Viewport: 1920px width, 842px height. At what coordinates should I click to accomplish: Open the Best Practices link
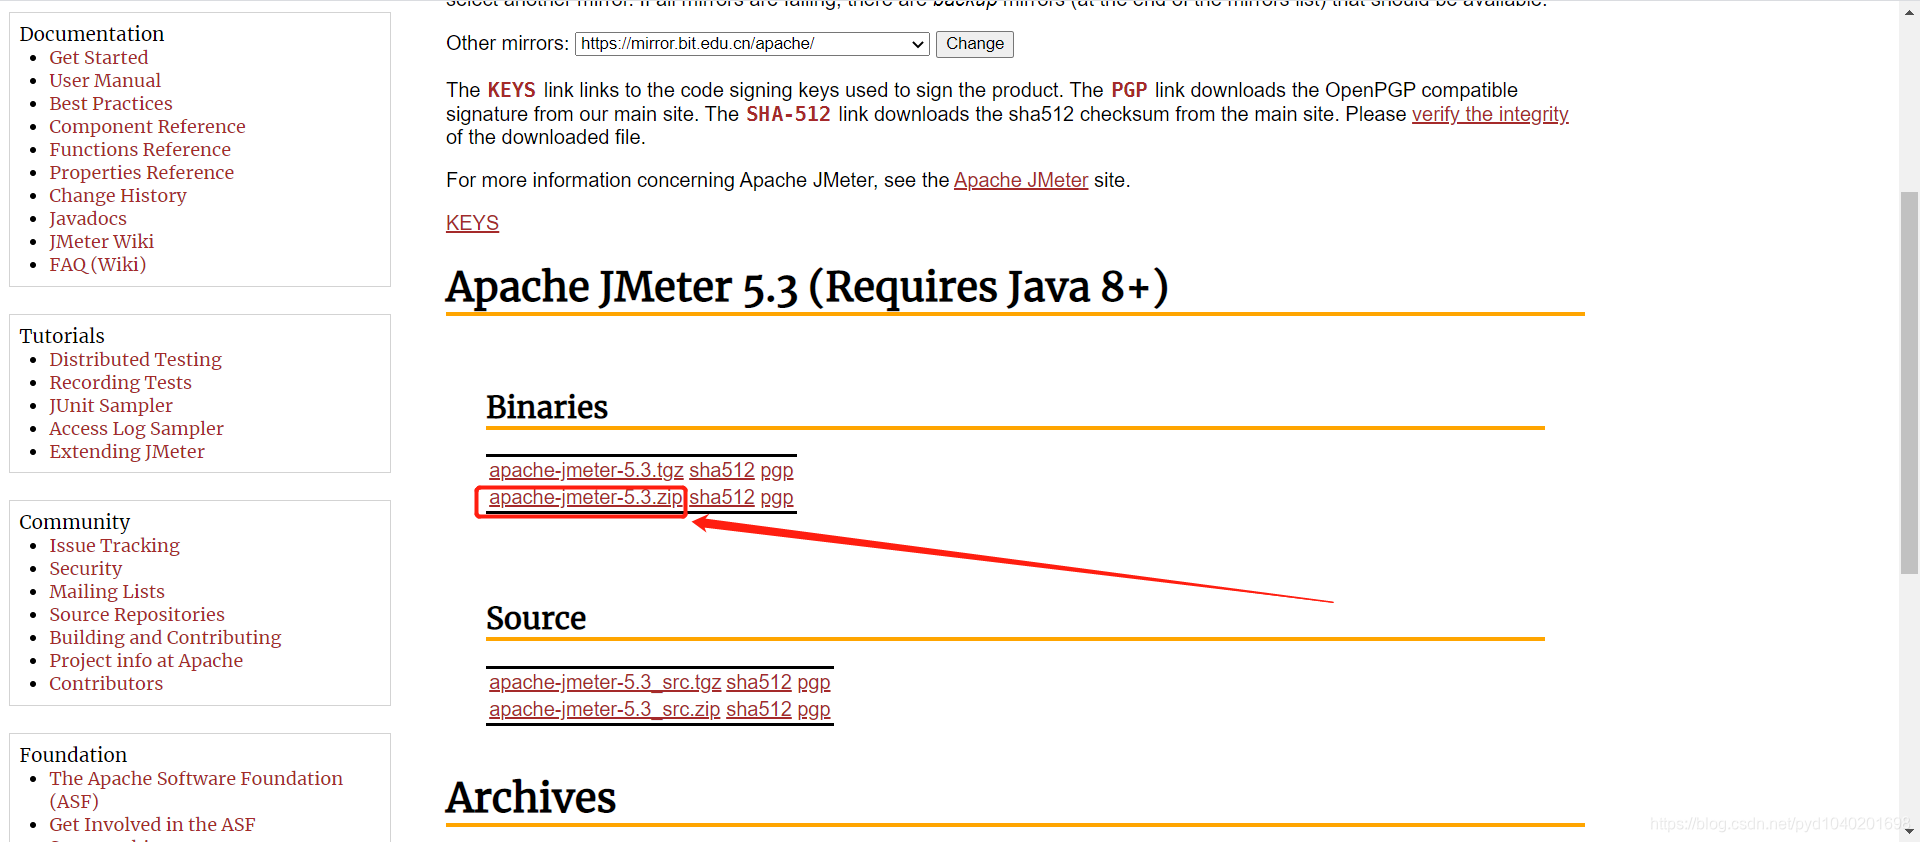tap(111, 104)
